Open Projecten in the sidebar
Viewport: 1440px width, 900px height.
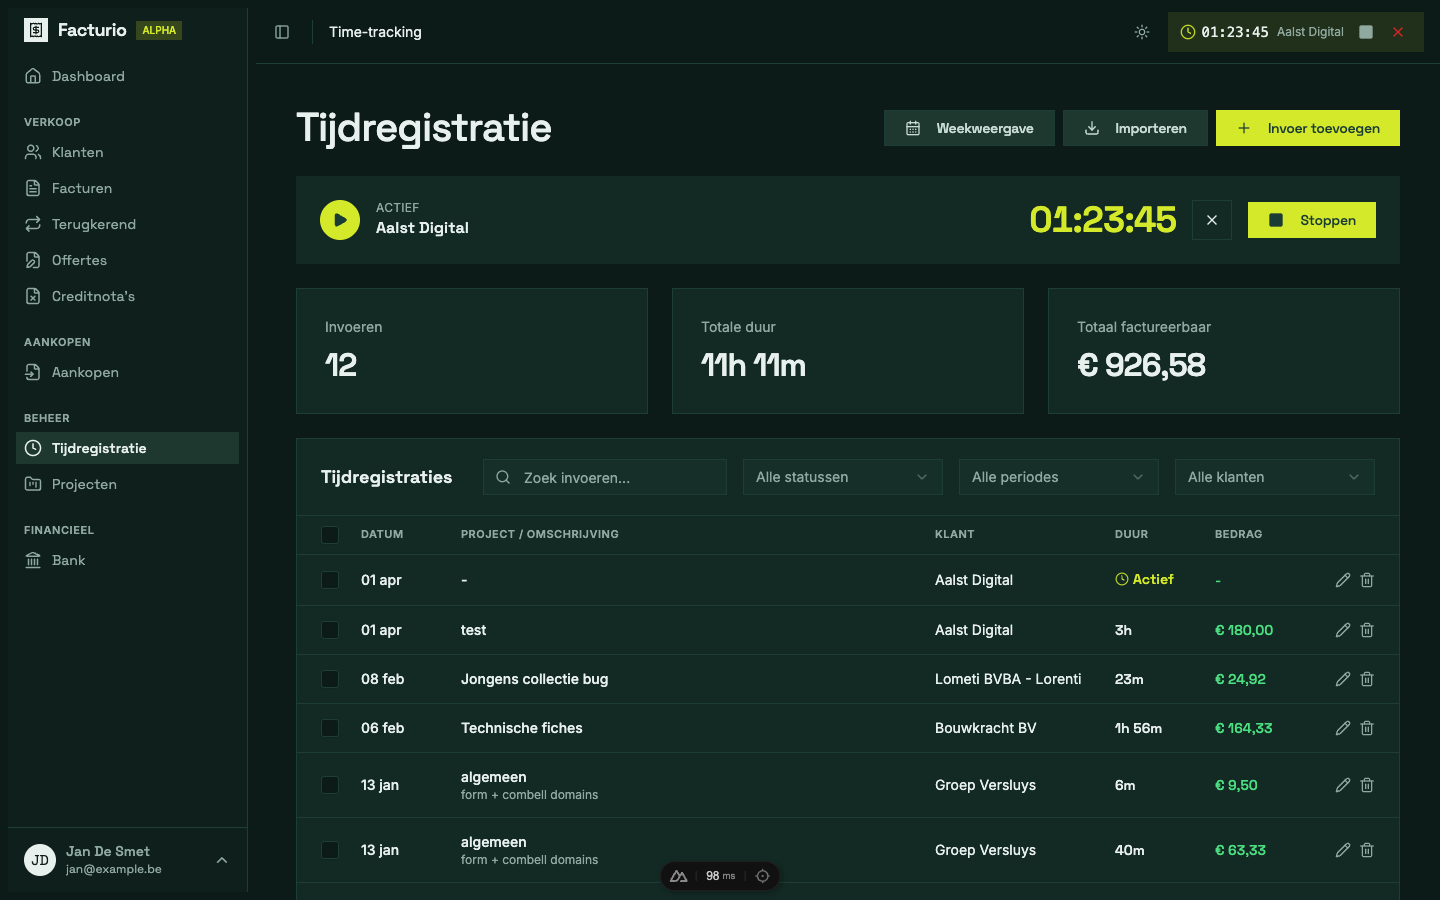click(127, 484)
